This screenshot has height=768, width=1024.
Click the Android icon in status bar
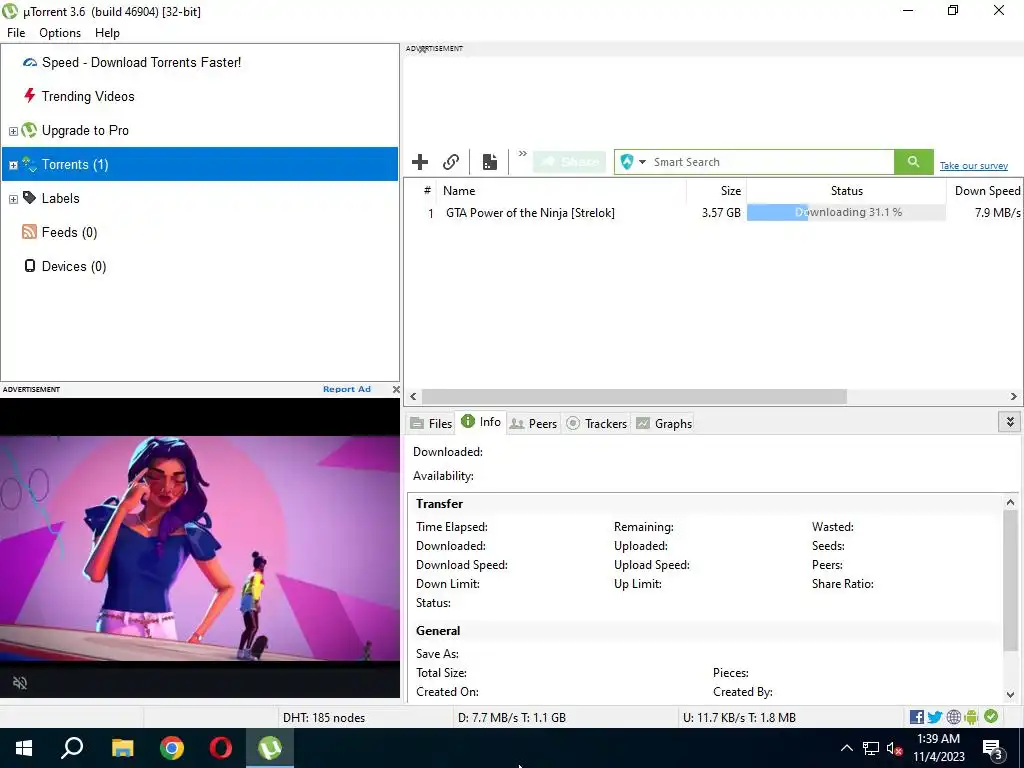click(x=971, y=718)
